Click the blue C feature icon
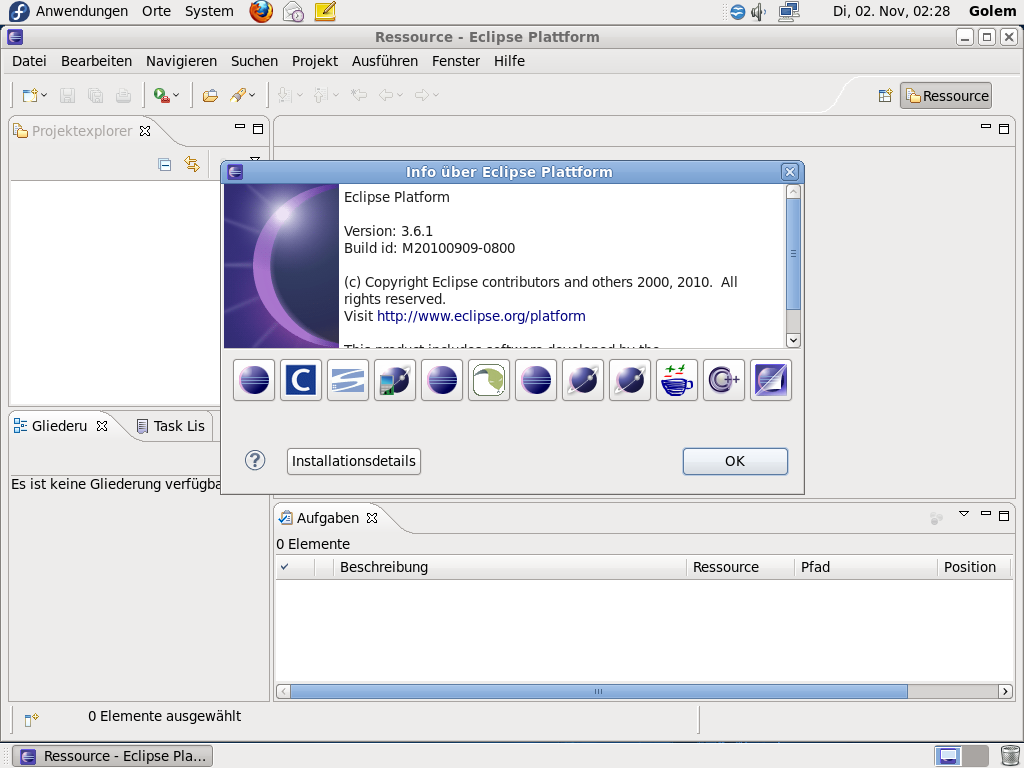Screen dimensions: 1024x768 (x=301, y=380)
